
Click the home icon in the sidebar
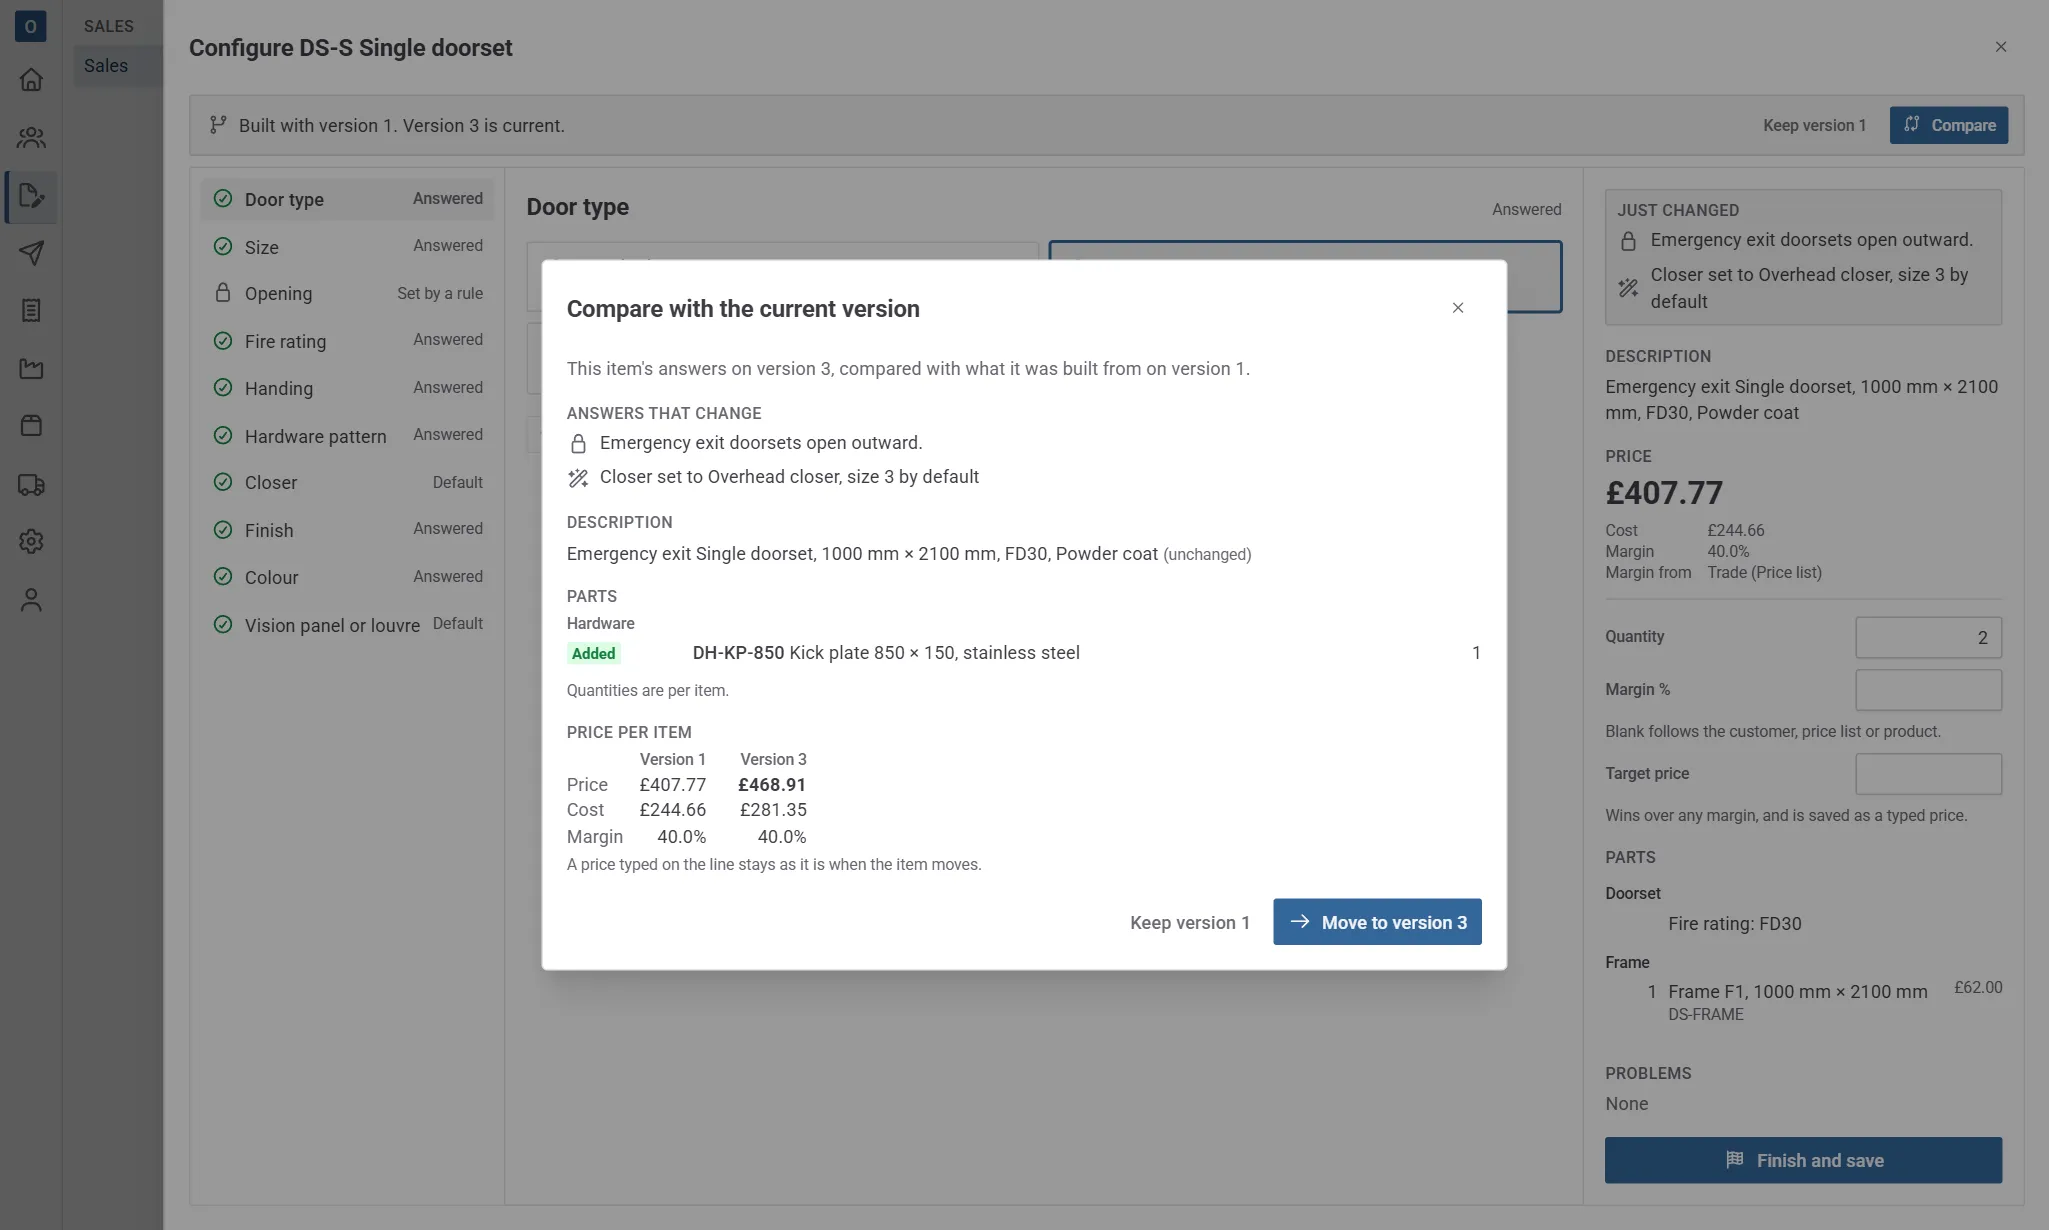pos(31,80)
